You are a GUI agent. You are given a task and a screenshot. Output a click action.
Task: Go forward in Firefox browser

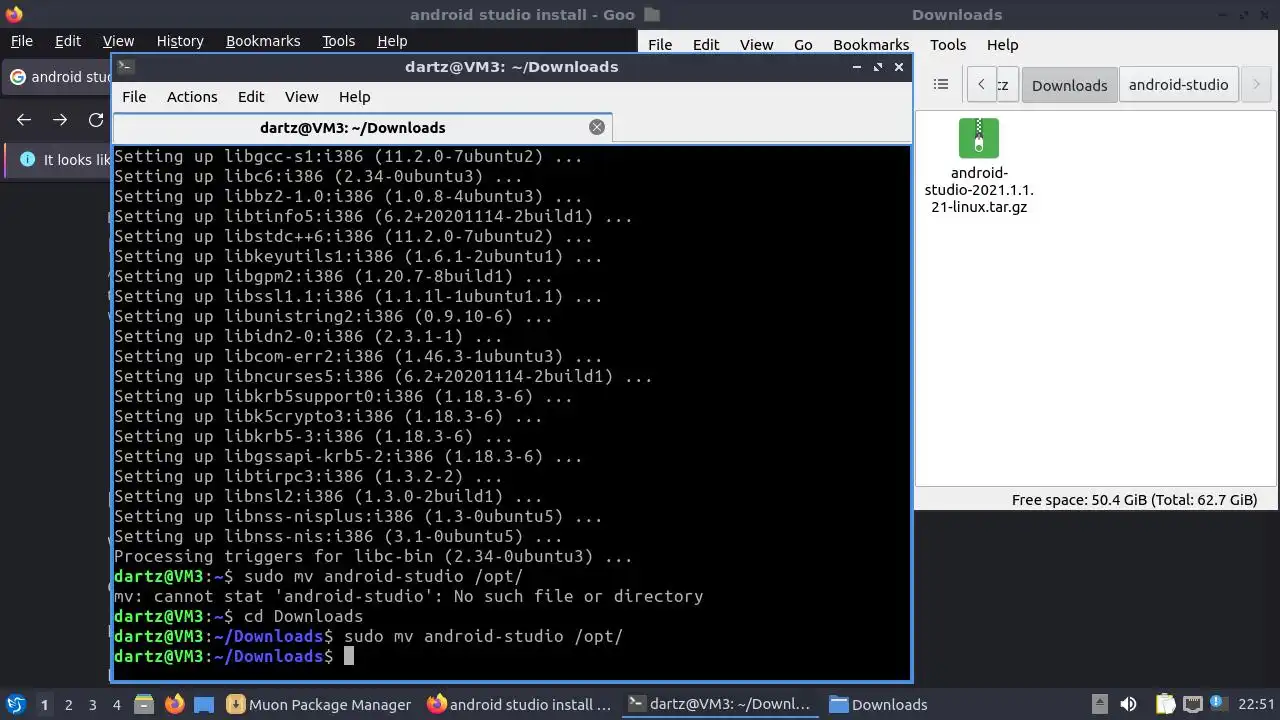tap(60, 120)
